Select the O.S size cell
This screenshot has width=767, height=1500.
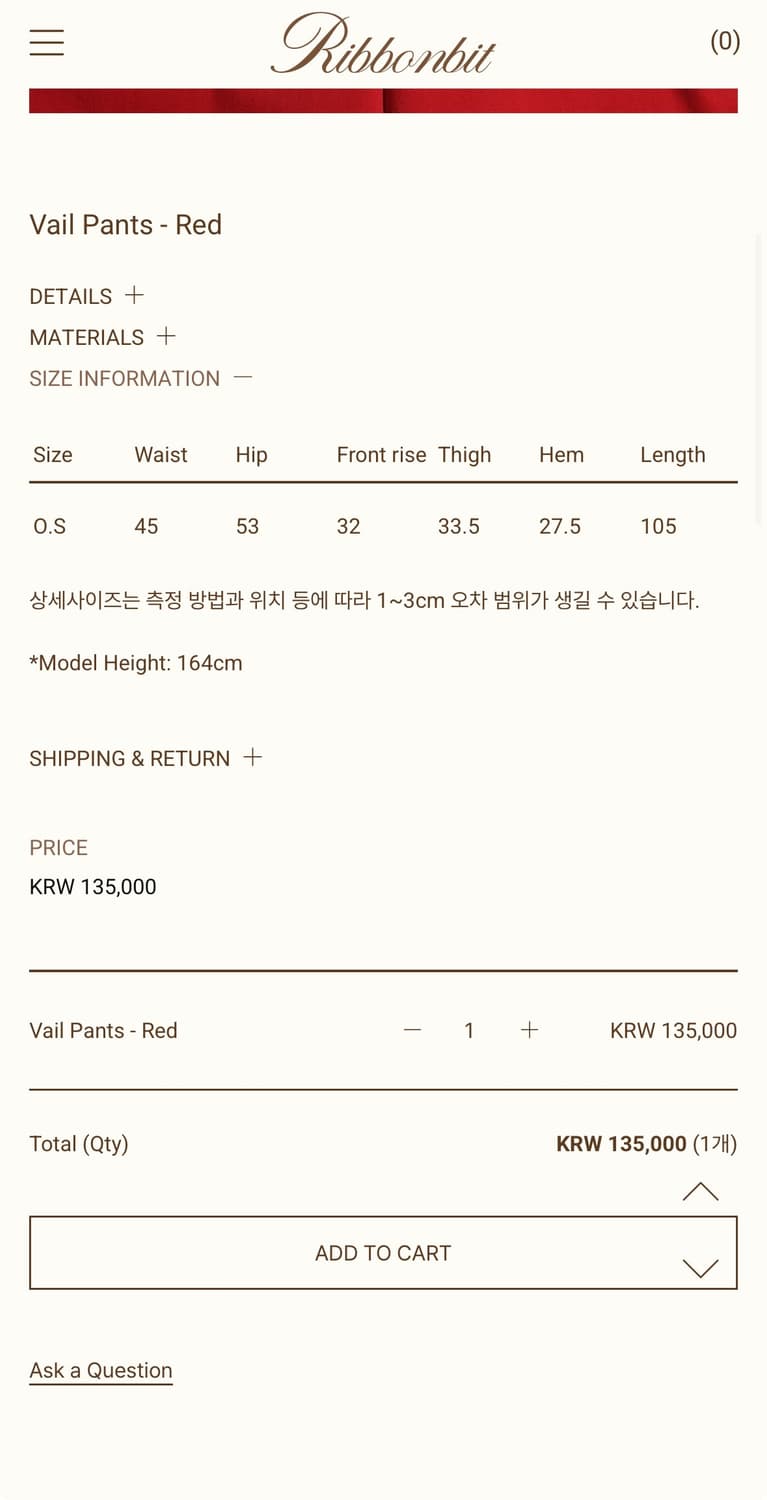[50, 526]
